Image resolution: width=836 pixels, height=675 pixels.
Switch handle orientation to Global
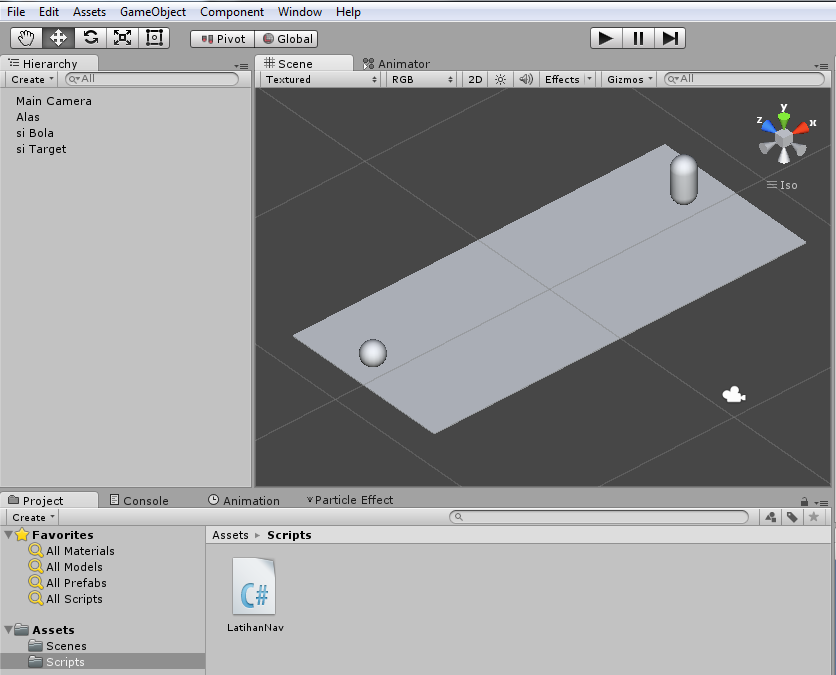284,38
